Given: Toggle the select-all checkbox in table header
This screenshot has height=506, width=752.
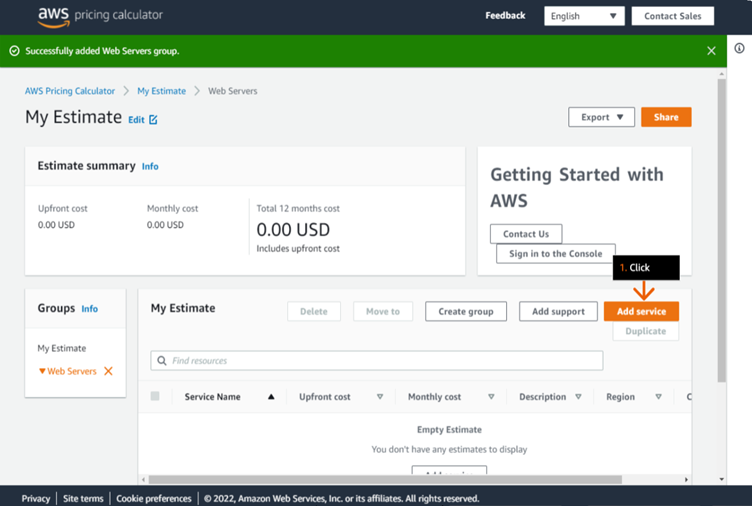Looking at the screenshot, I should (155, 397).
